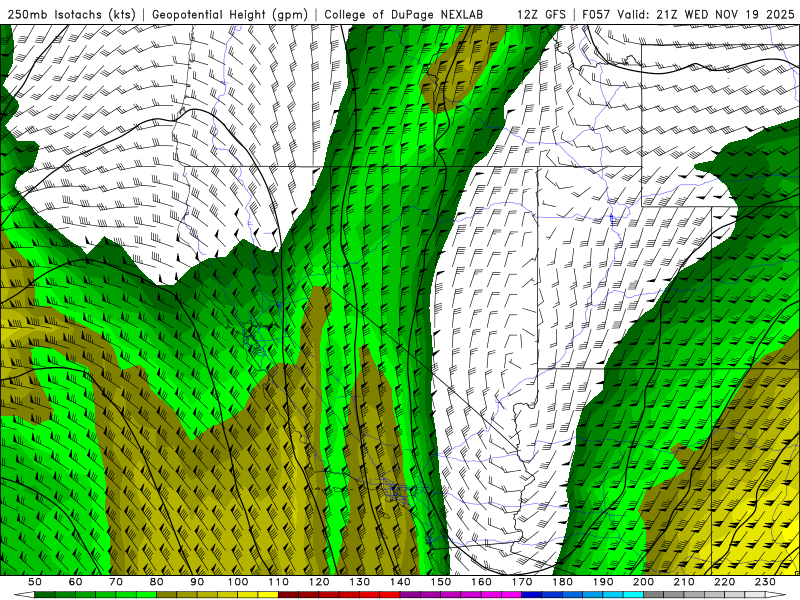
Task: Click the pure blue swatch just right of 170
Action: click(x=532, y=595)
